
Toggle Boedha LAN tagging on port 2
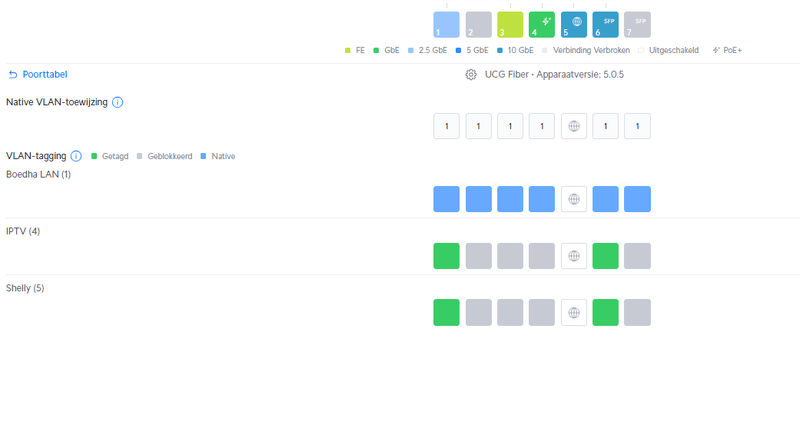click(479, 199)
